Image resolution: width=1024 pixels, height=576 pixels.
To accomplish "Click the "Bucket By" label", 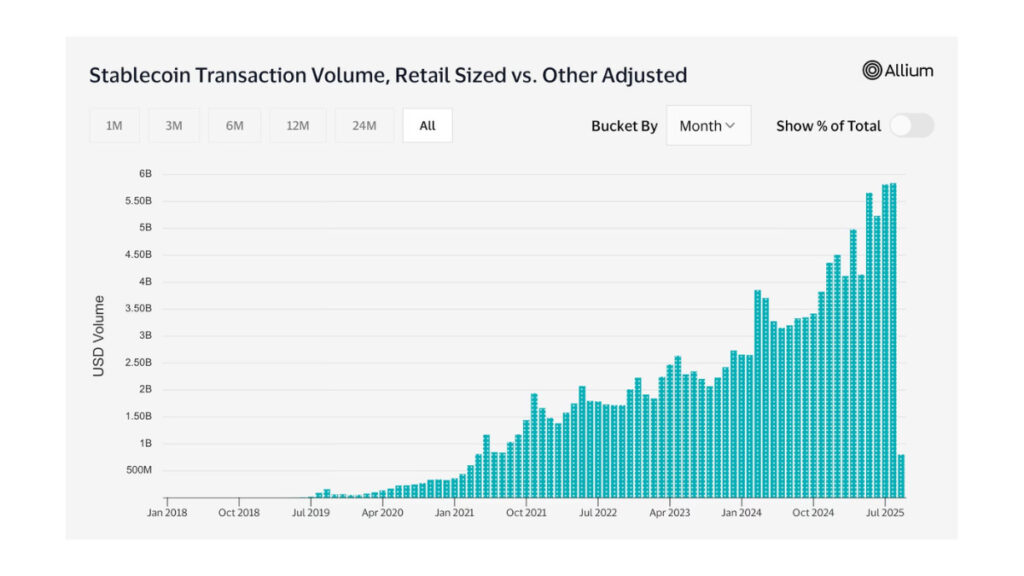I will click(624, 126).
